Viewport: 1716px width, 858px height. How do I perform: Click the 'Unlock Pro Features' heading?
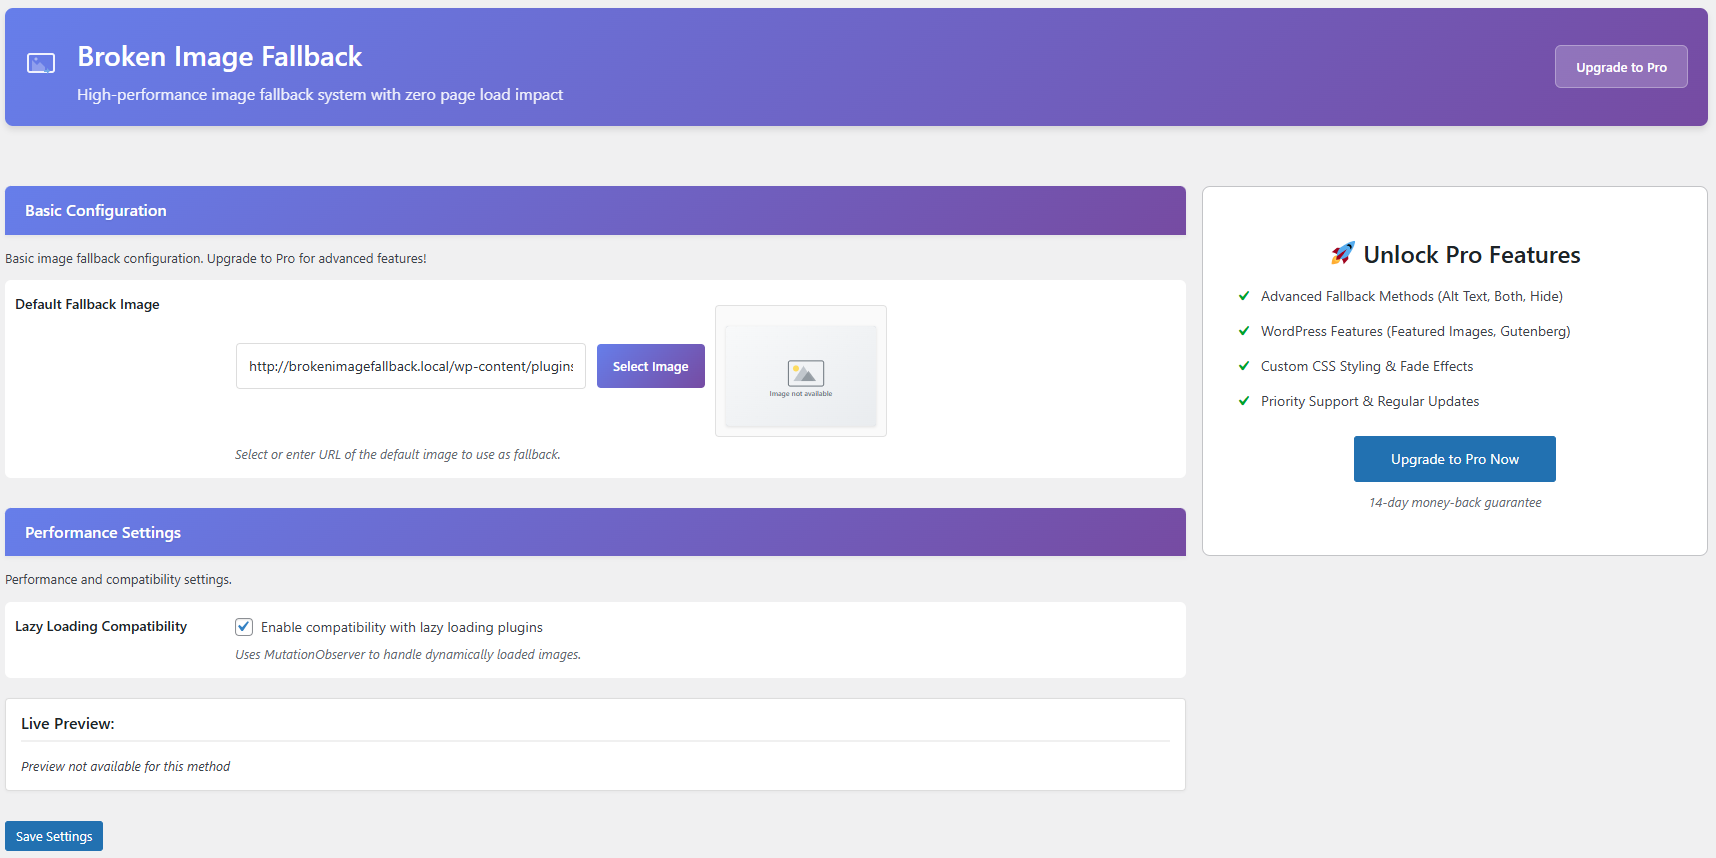[x=1472, y=254]
